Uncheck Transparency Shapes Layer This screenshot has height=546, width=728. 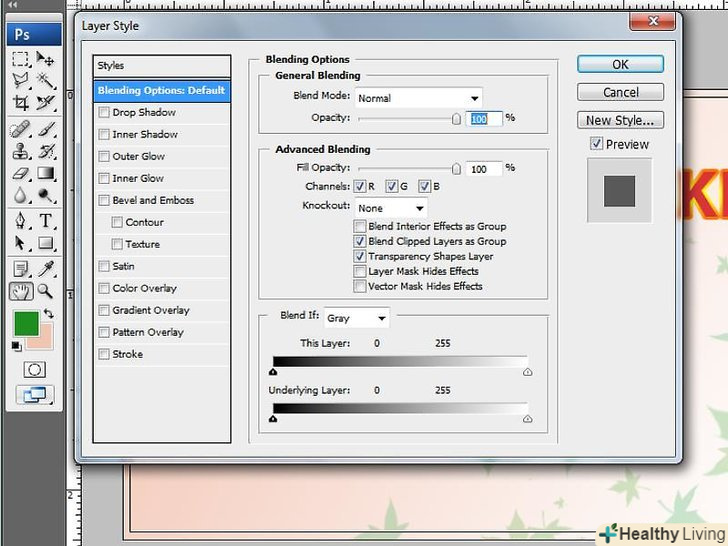pyautogui.click(x=360, y=256)
